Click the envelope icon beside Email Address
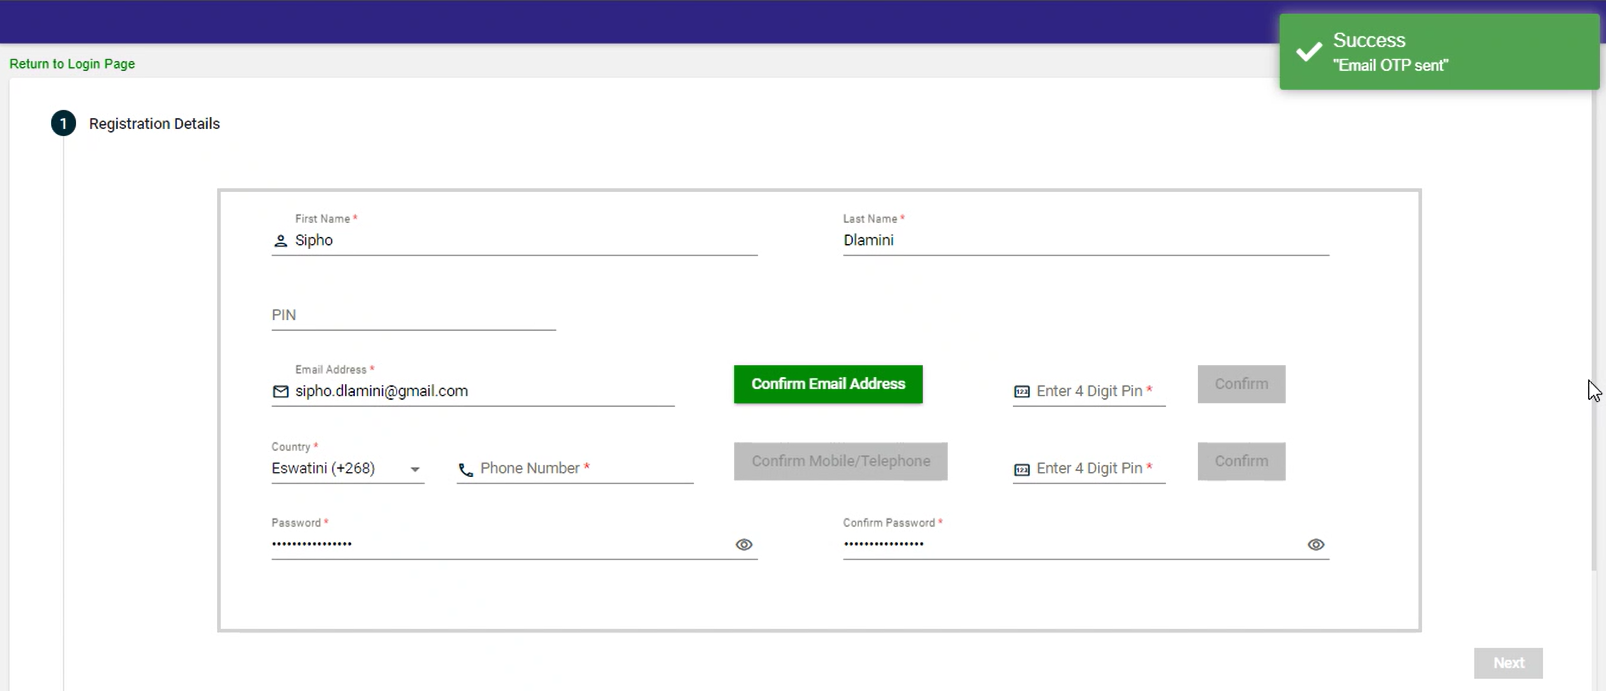The image size is (1606, 691). (x=280, y=392)
